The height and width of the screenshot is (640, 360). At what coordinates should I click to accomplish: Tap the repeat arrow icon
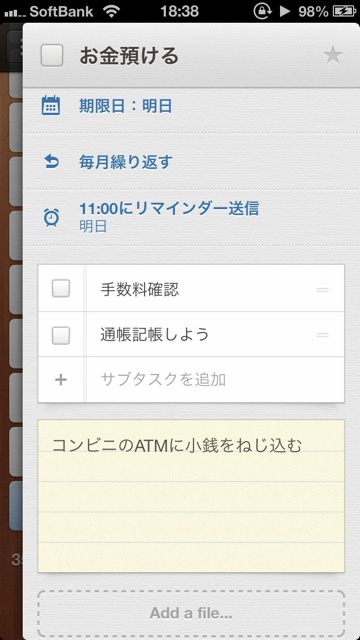(x=51, y=162)
